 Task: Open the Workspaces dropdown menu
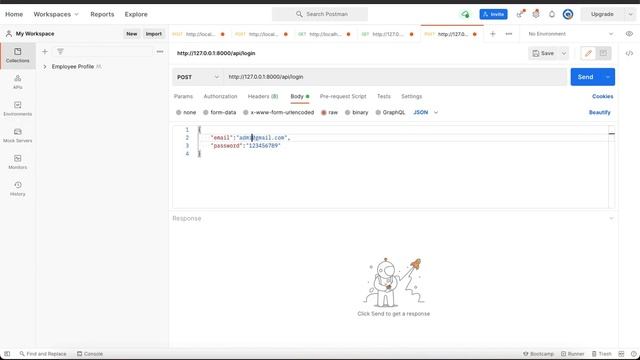pyautogui.click(x=56, y=14)
